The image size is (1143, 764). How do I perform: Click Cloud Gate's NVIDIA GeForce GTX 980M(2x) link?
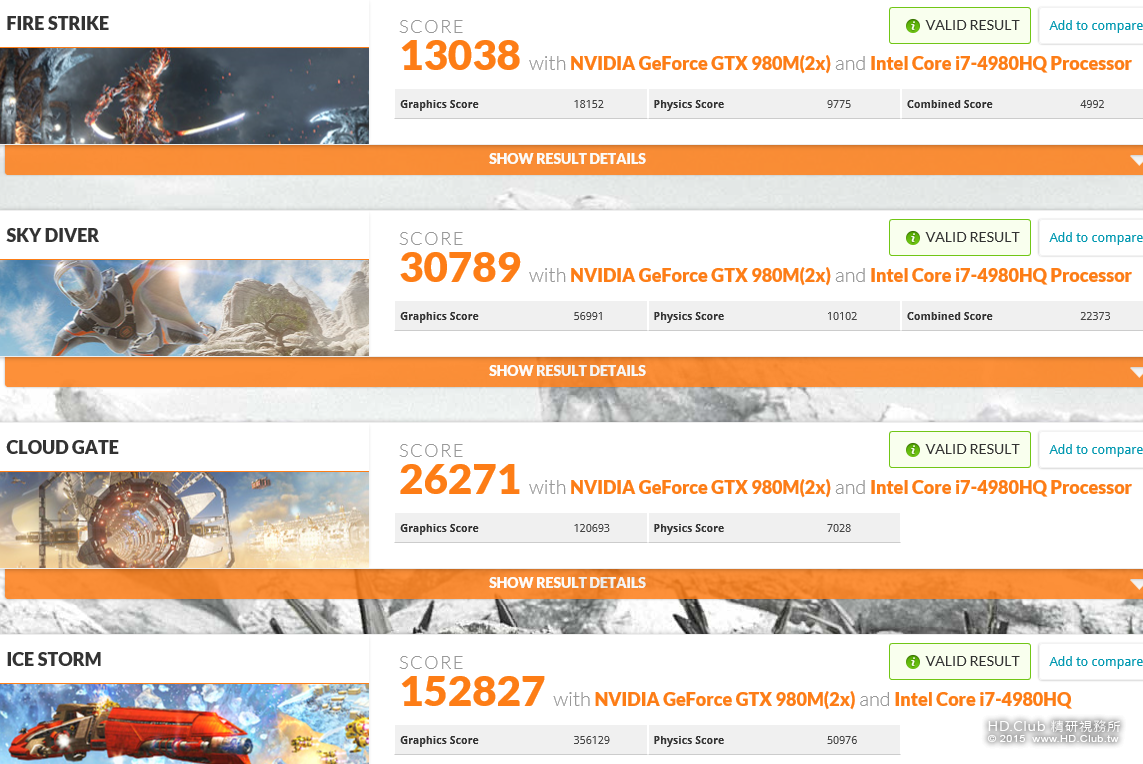pos(700,488)
